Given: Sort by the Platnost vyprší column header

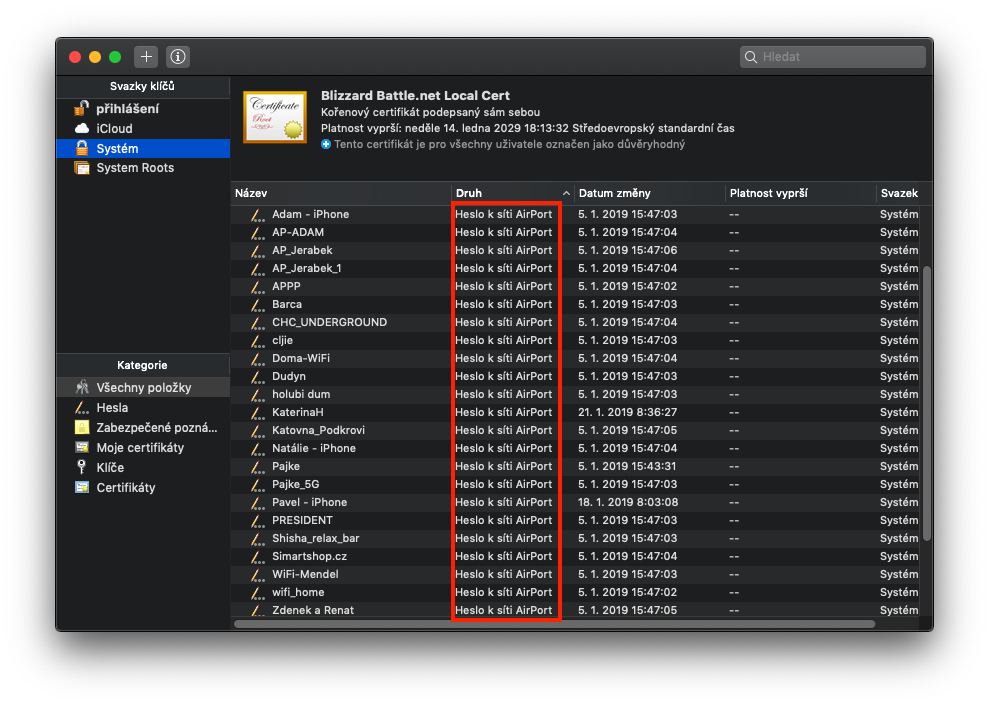Looking at the screenshot, I should pyautogui.click(x=800, y=194).
